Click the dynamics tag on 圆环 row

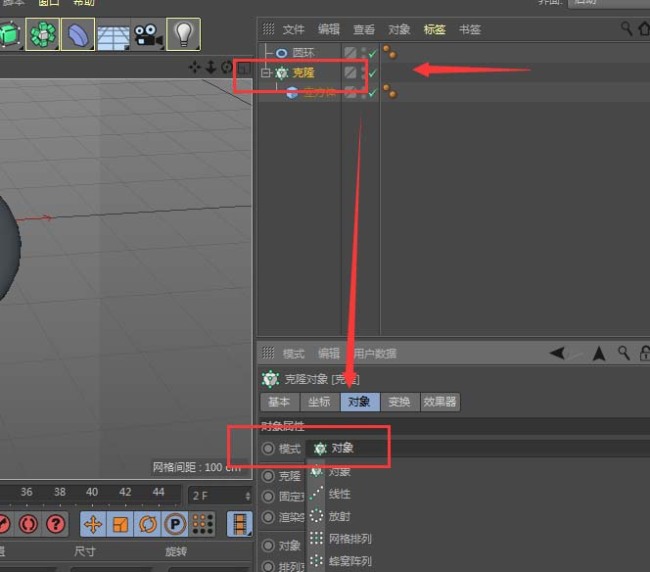click(390, 52)
